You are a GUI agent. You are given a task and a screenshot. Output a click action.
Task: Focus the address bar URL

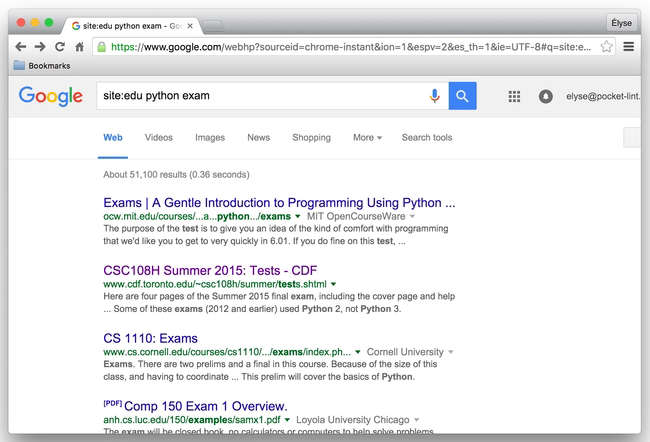(x=351, y=47)
